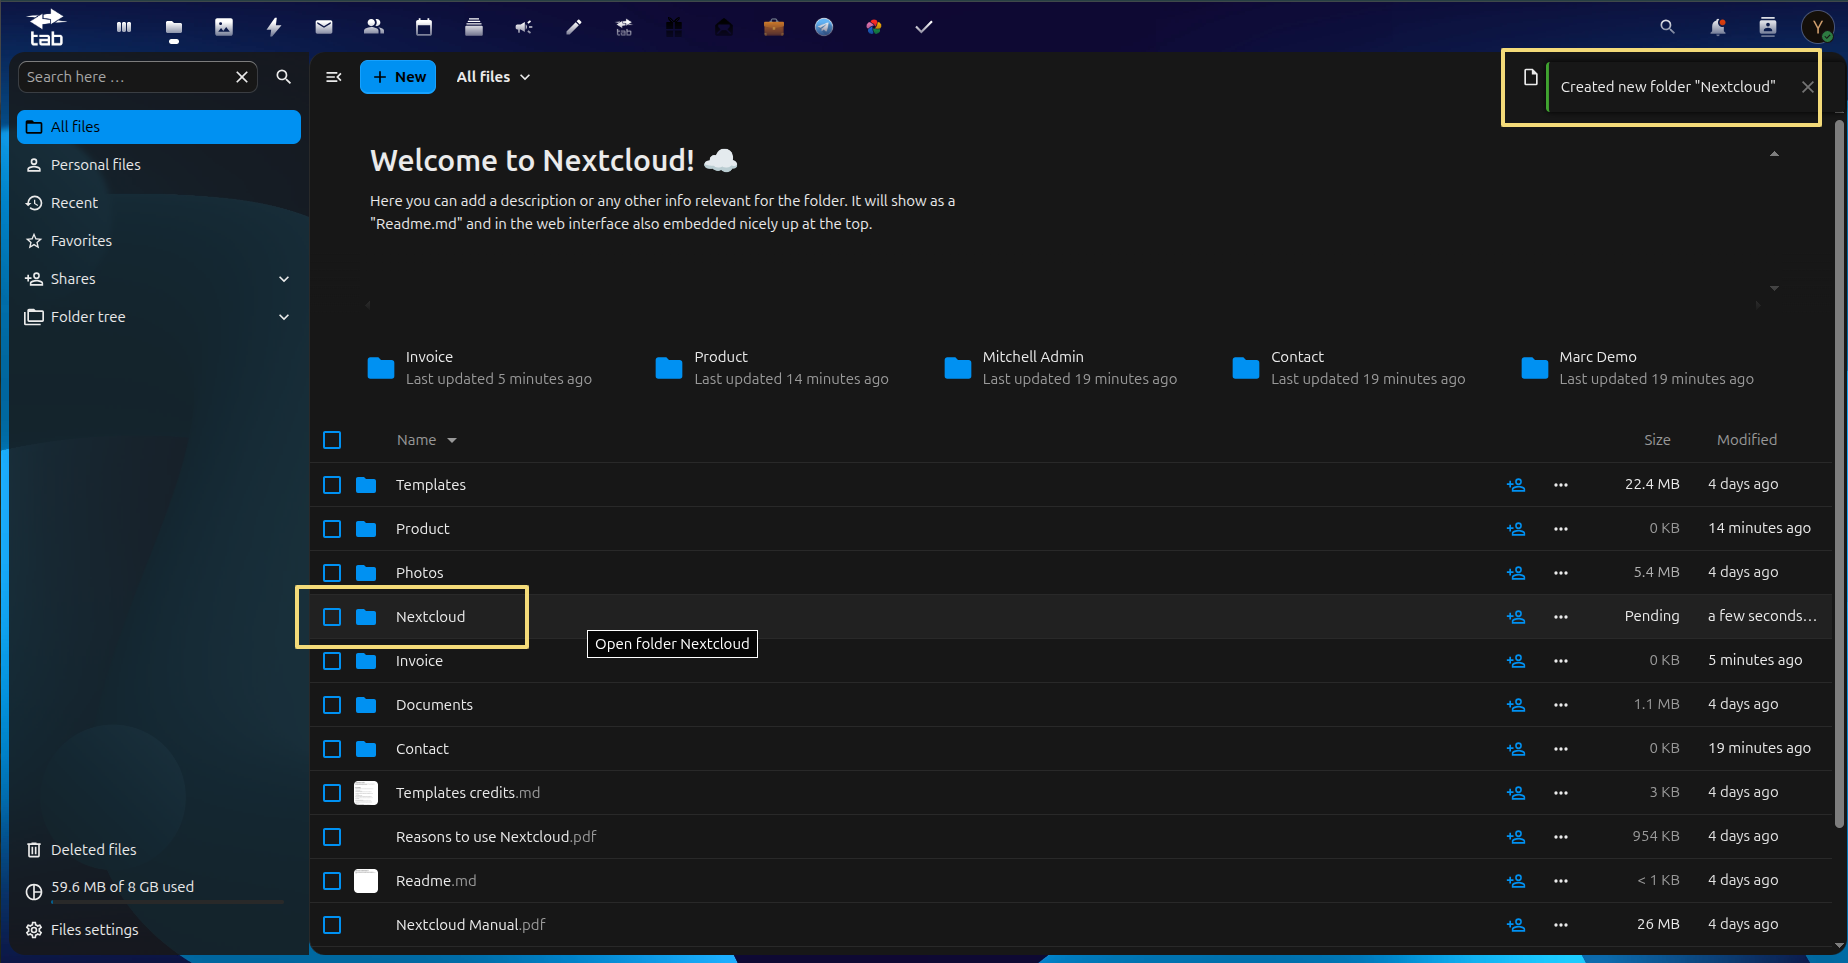
Task: Open the Invoice recent folder card
Action: (x=480, y=368)
